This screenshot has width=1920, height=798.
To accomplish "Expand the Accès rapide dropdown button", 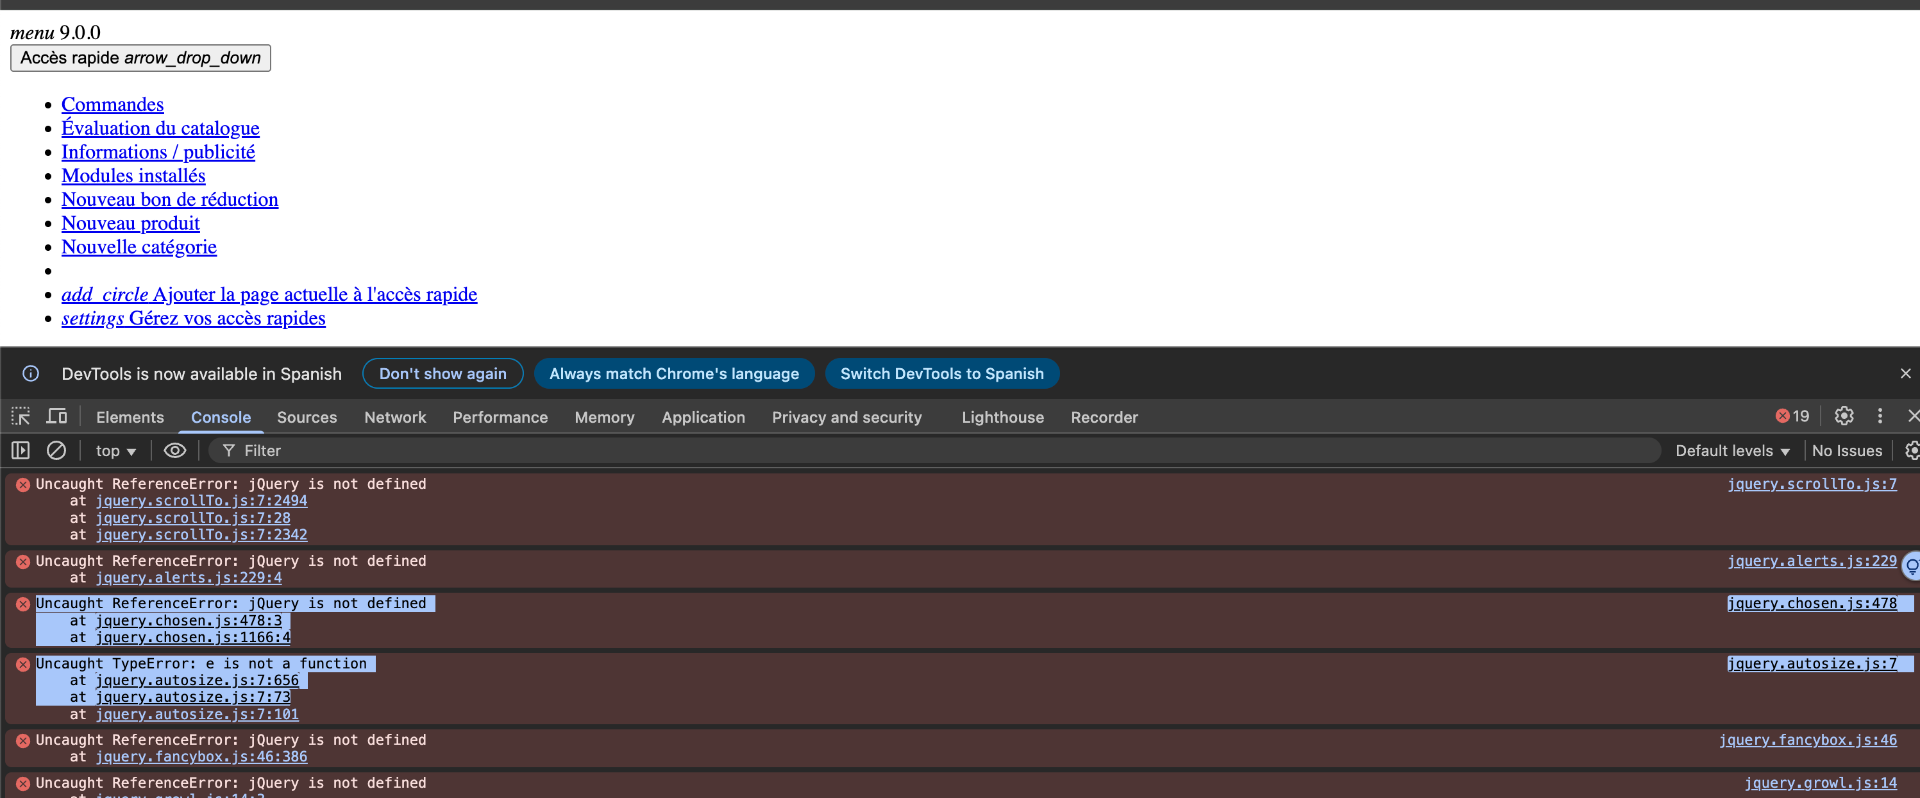I will [140, 58].
